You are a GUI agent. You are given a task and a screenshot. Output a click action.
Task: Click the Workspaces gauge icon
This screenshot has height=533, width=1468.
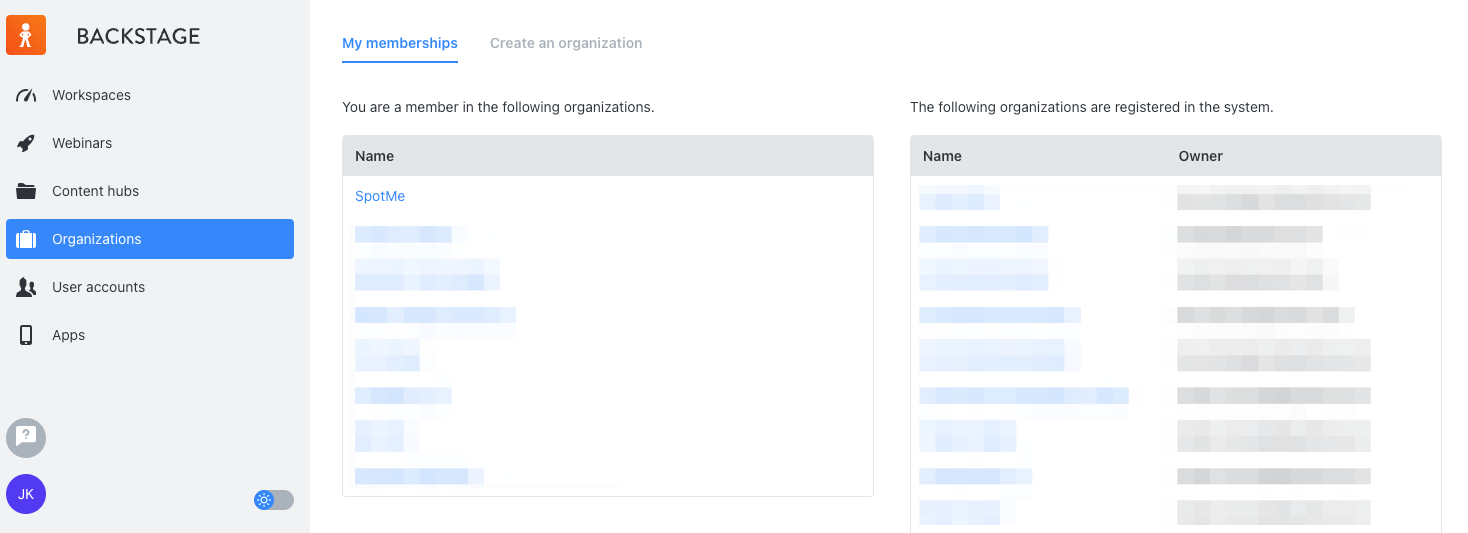[x=26, y=95]
